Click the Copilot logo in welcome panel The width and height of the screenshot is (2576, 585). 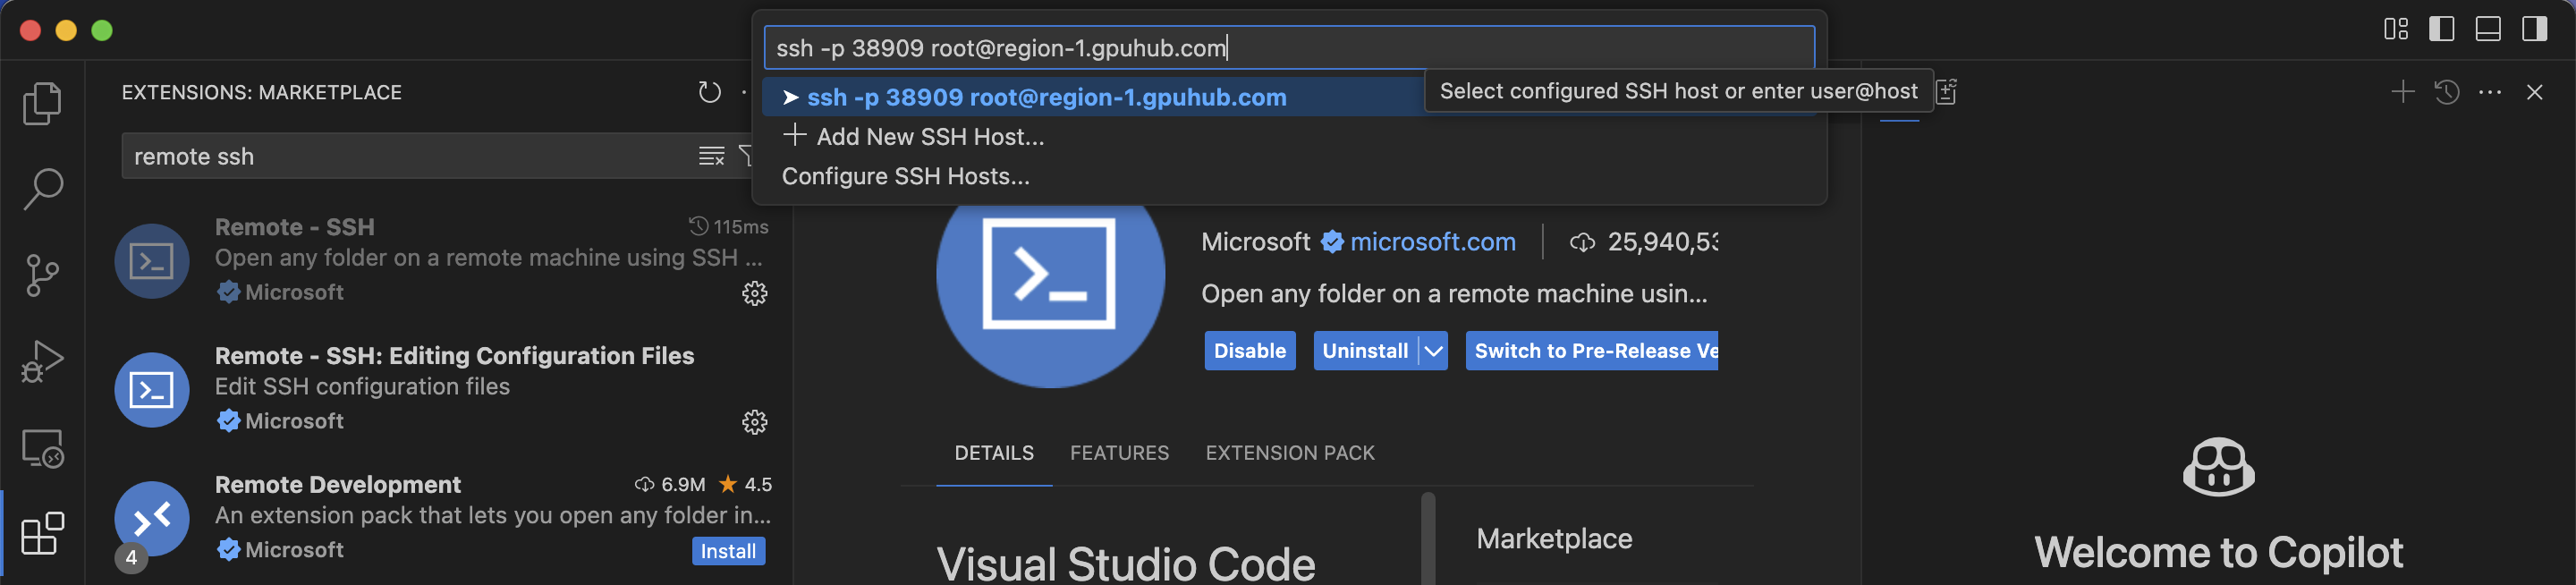(x=2218, y=466)
